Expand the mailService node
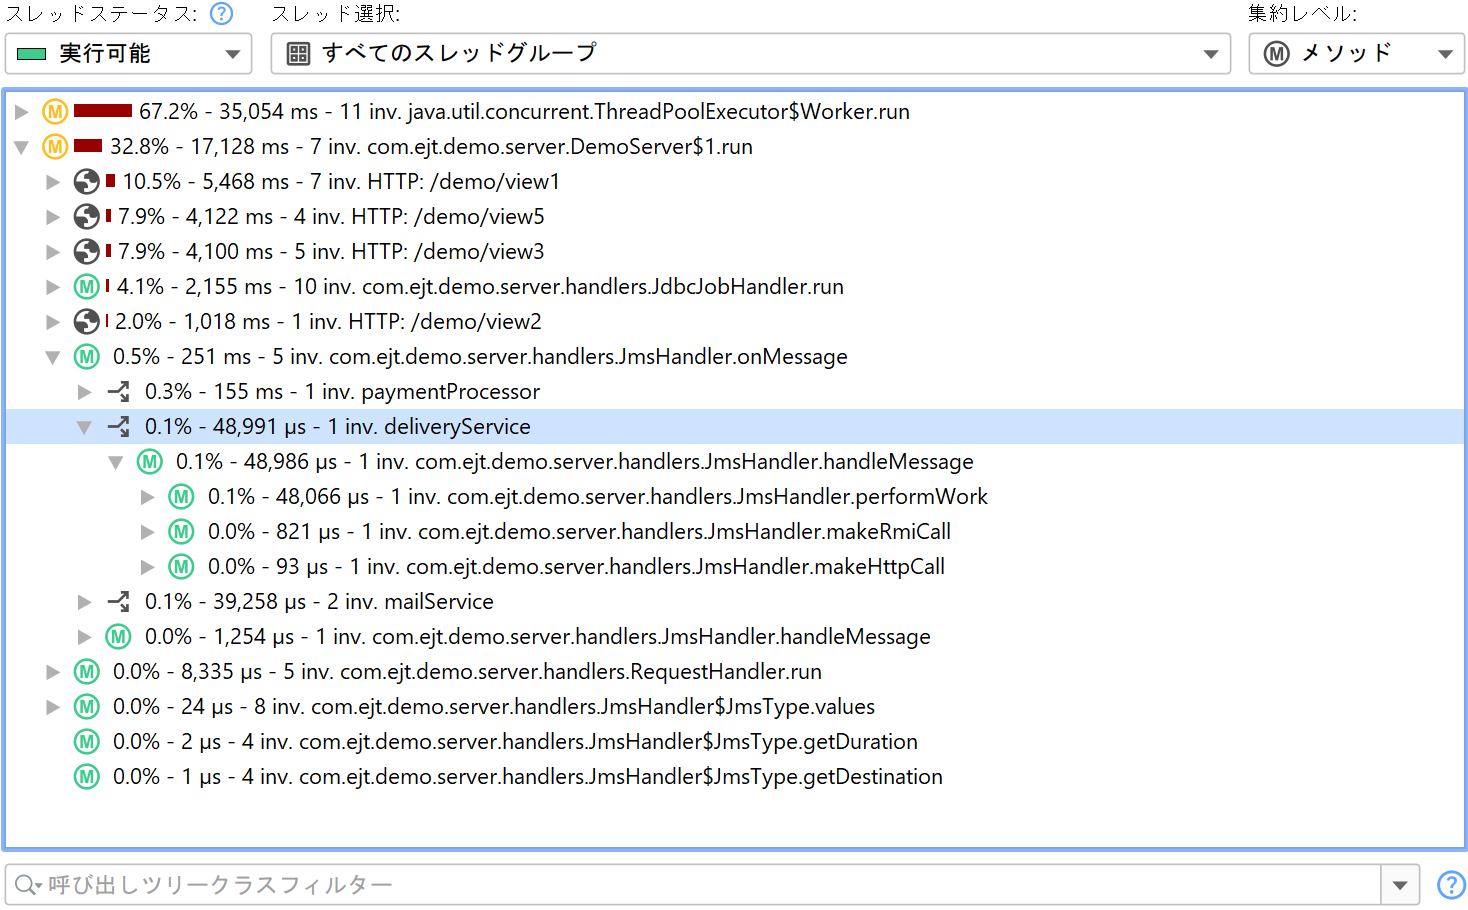 coord(85,602)
